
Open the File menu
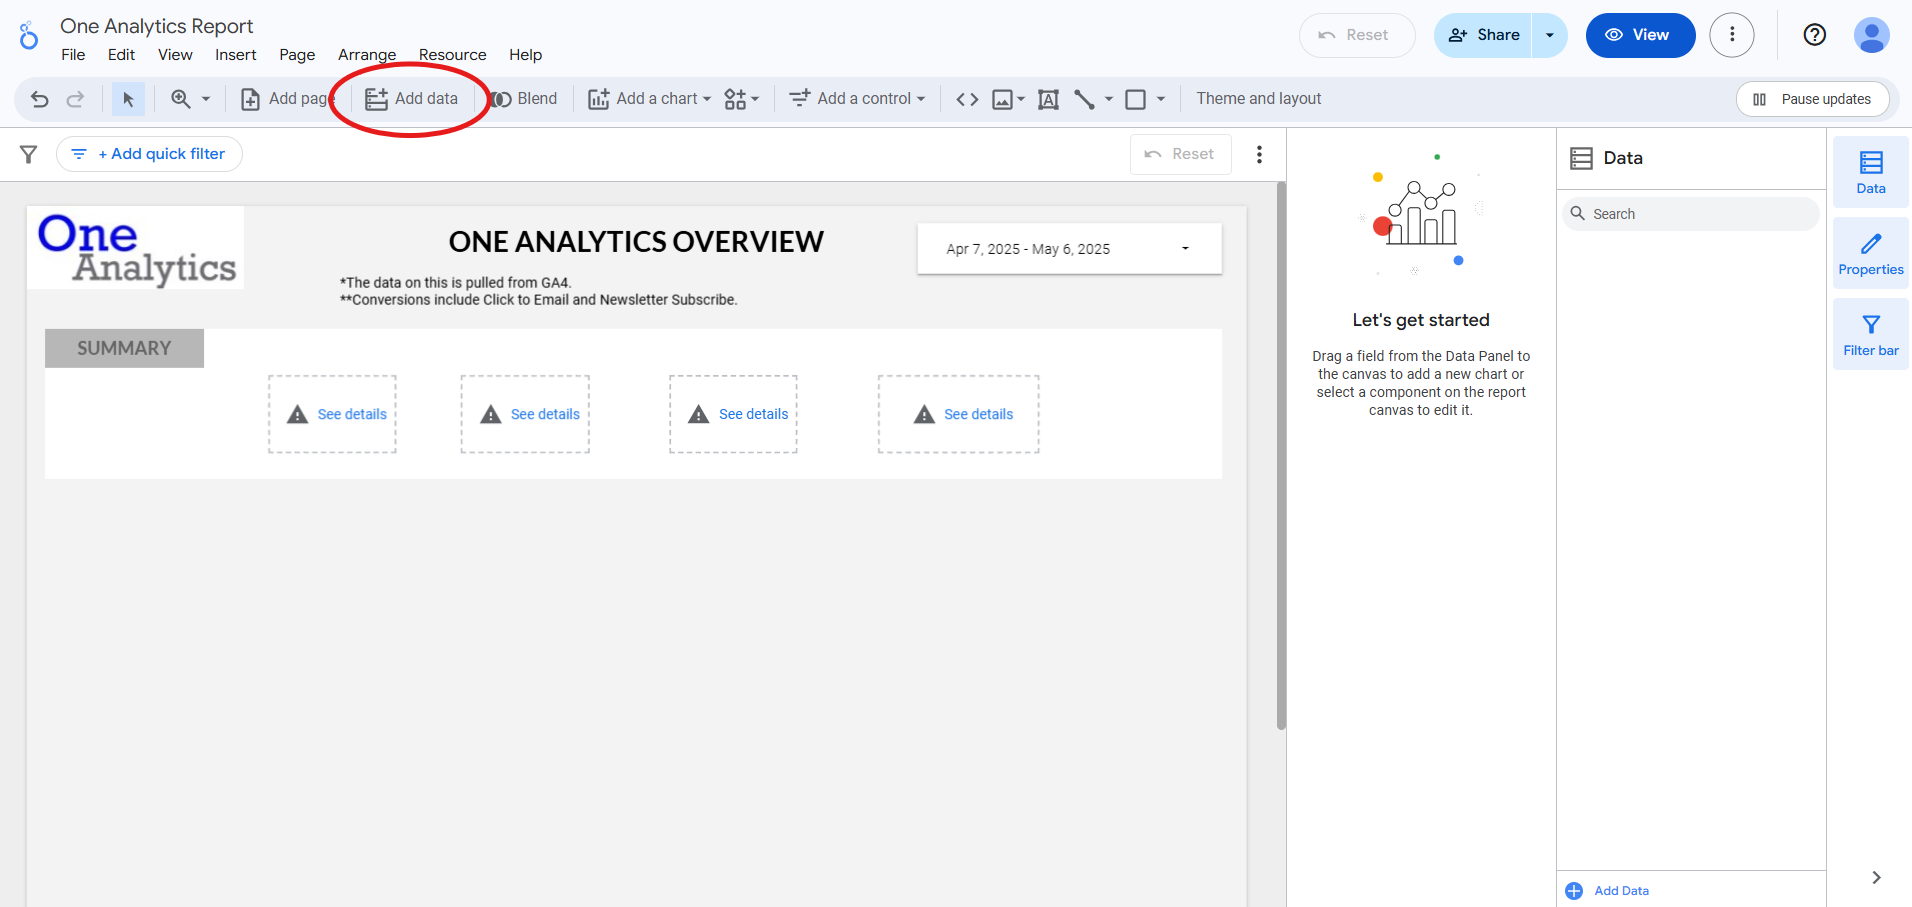[73, 55]
